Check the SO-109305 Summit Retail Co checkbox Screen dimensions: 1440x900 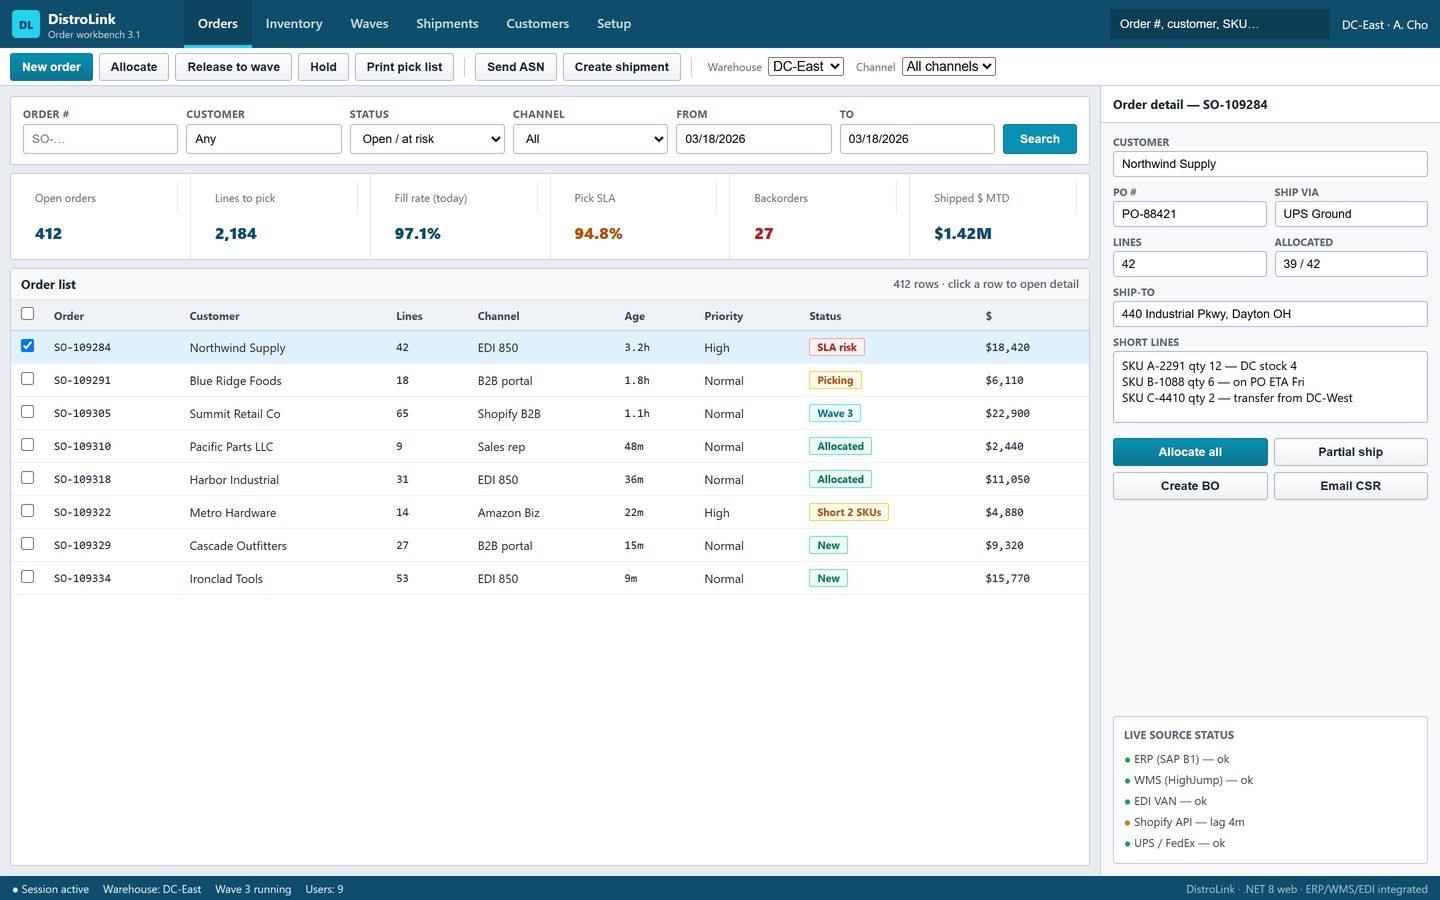(27, 412)
